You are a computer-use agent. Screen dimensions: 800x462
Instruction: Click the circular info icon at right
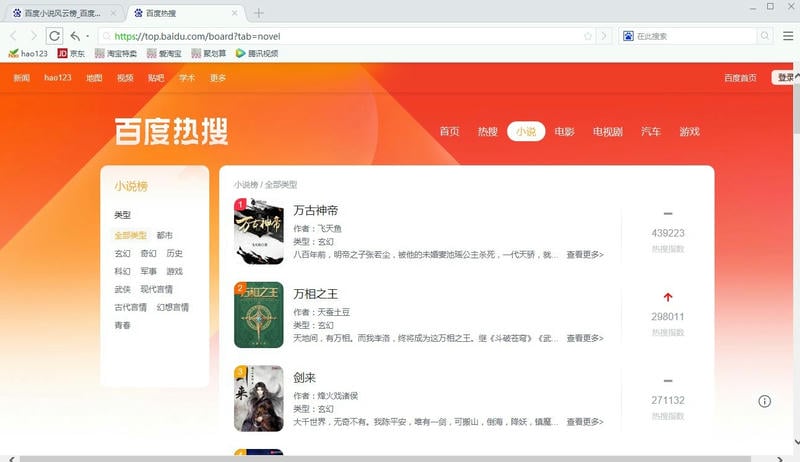click(x=764, y=401)
